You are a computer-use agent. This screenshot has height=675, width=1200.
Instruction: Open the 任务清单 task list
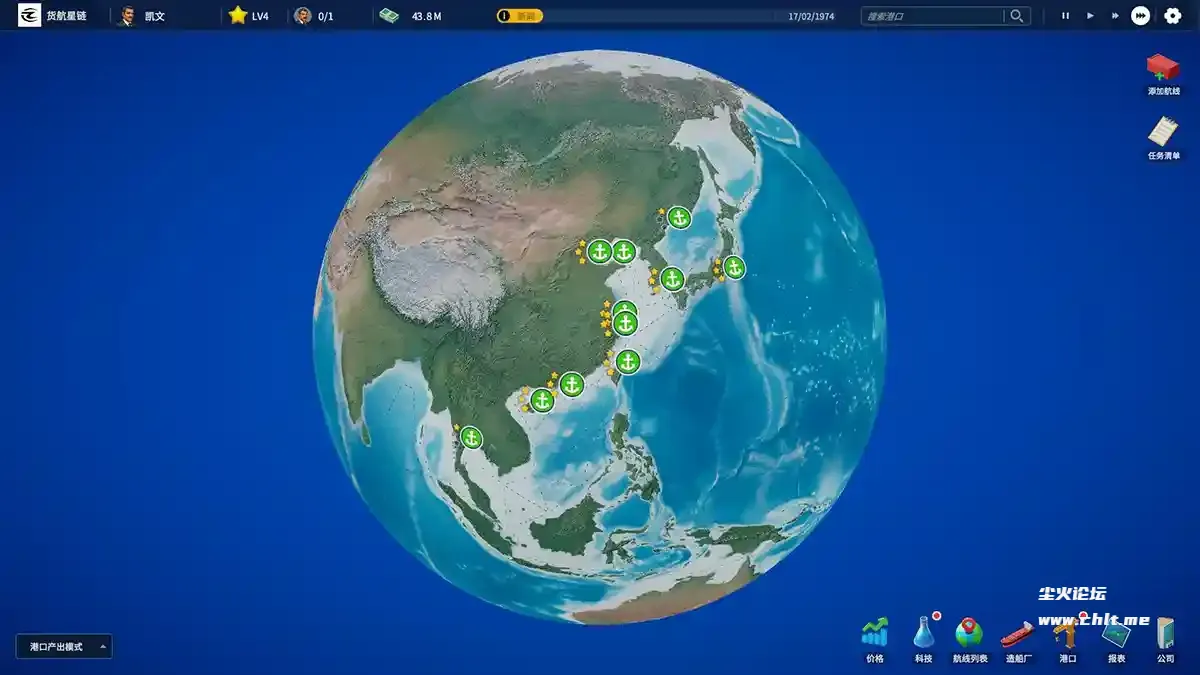click(1163, 133)
